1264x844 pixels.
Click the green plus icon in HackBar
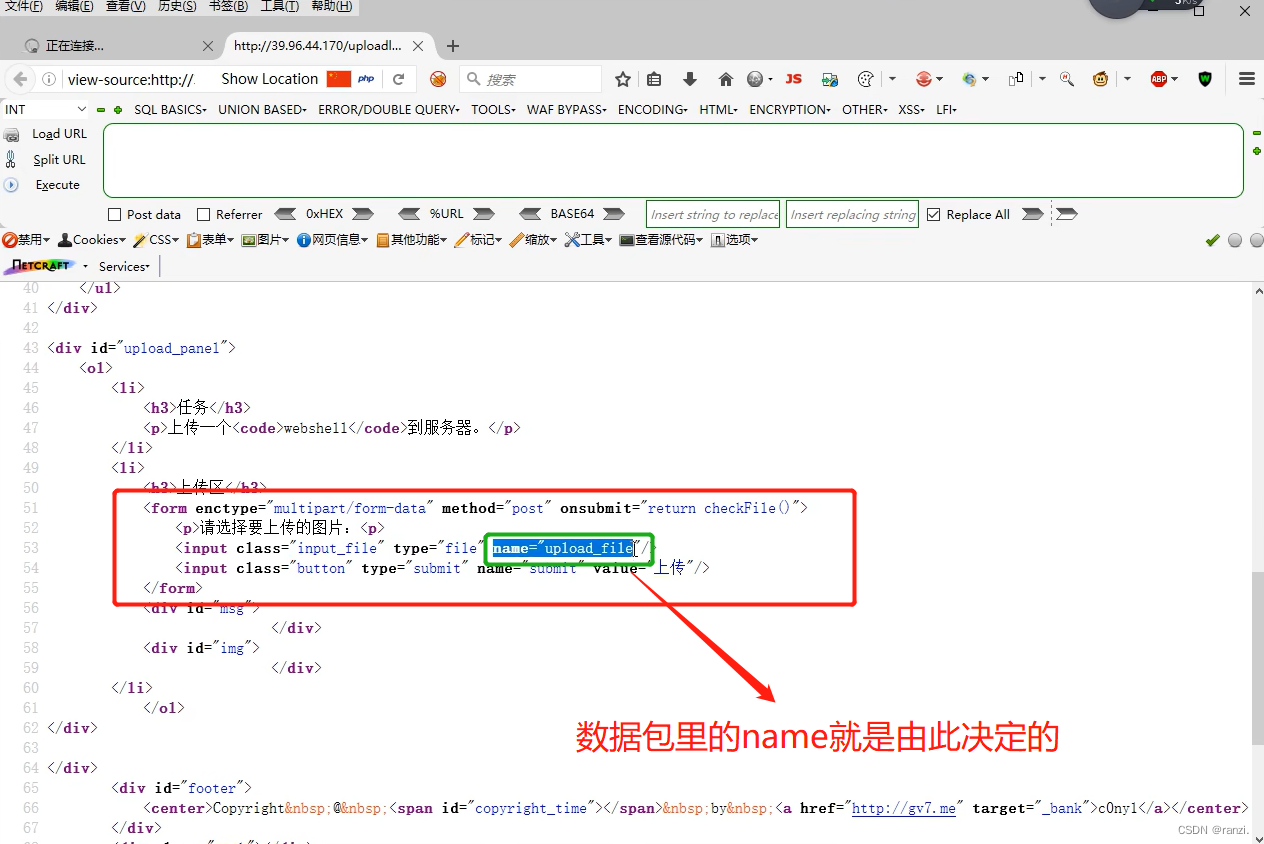[118, 110]
